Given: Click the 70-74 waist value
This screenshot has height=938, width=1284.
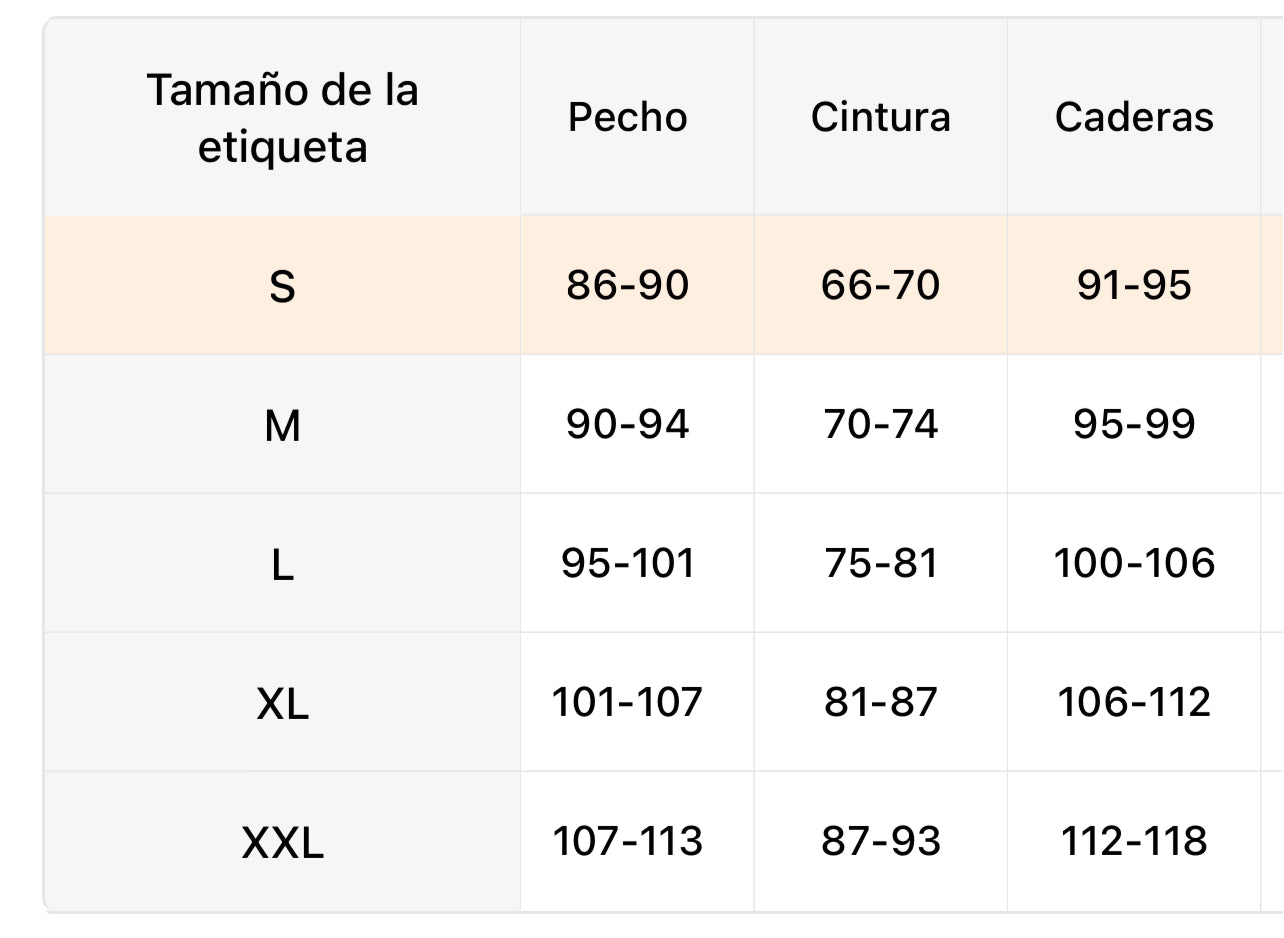Looking at the screenshot, I should click(880, 425).
